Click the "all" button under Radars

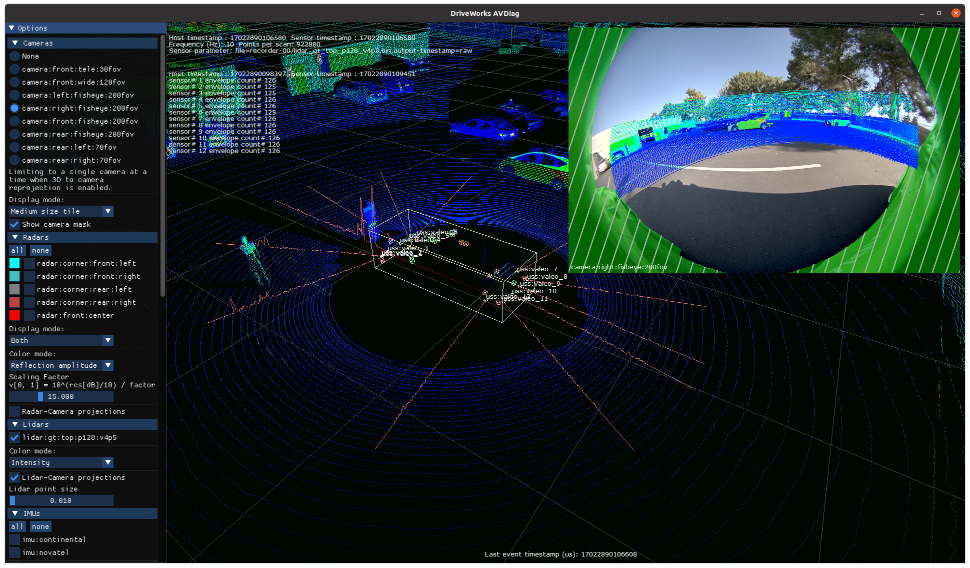pos(17,250)
